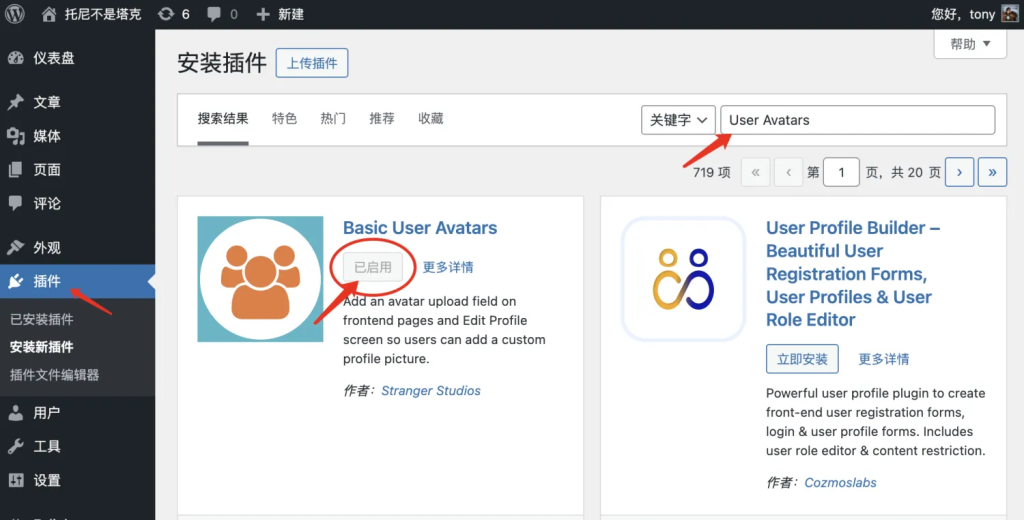Open the comments bubble icon in top bar
This screenshot has width=1024, height=520.
point(214,14)
